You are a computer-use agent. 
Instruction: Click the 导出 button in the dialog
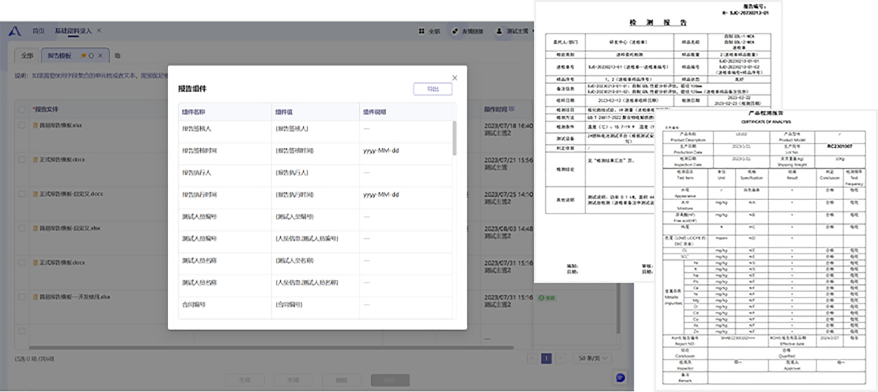433,89
